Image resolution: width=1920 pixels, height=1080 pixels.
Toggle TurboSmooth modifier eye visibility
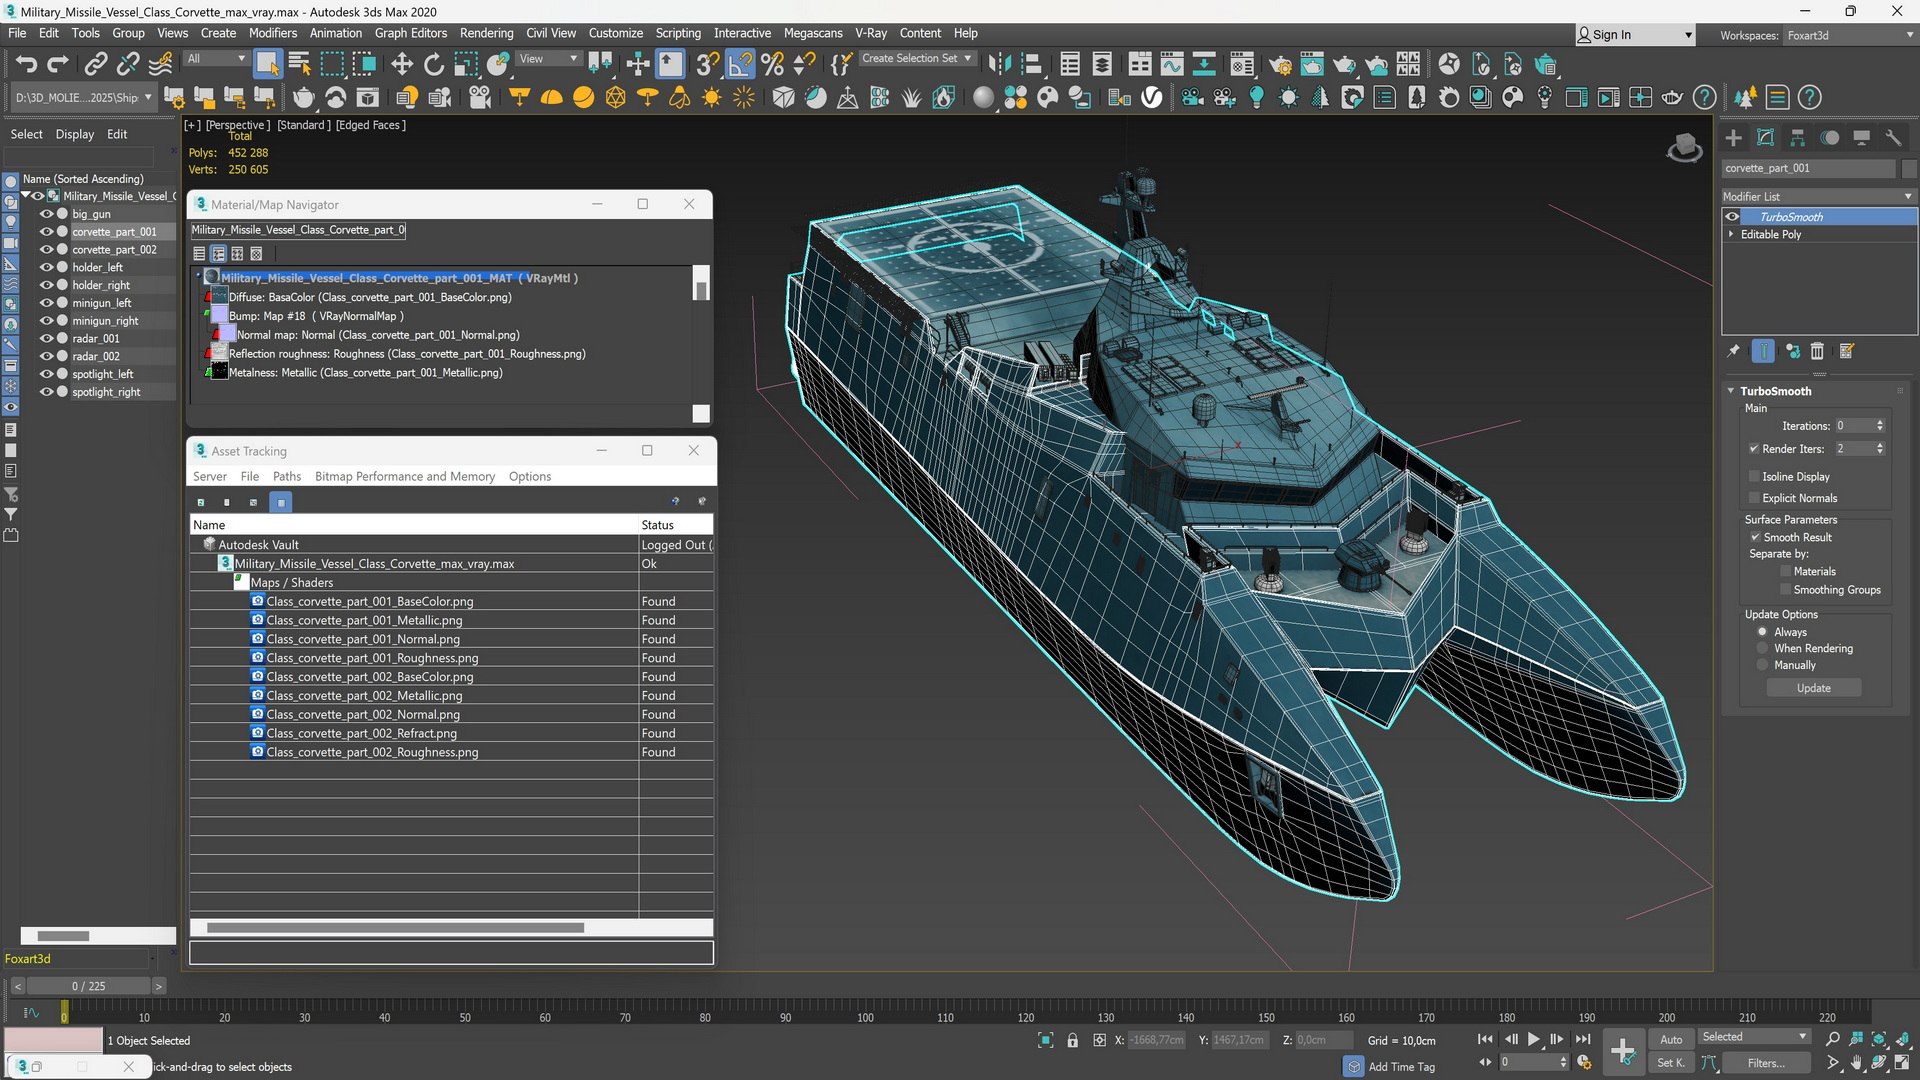(x=1732, y=217)
